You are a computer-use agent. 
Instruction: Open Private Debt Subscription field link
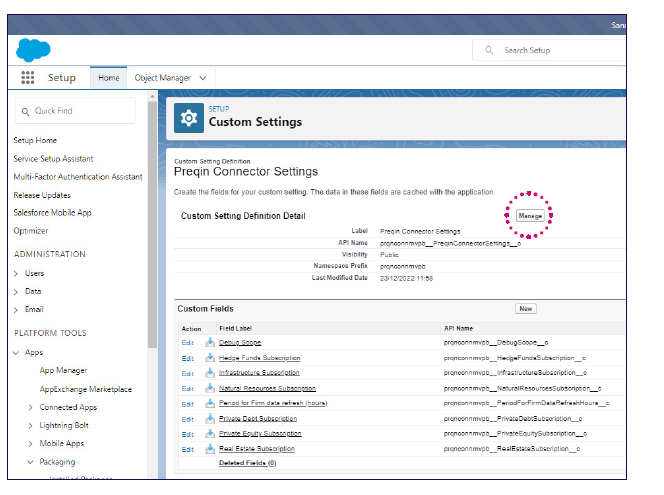[258, 418]
